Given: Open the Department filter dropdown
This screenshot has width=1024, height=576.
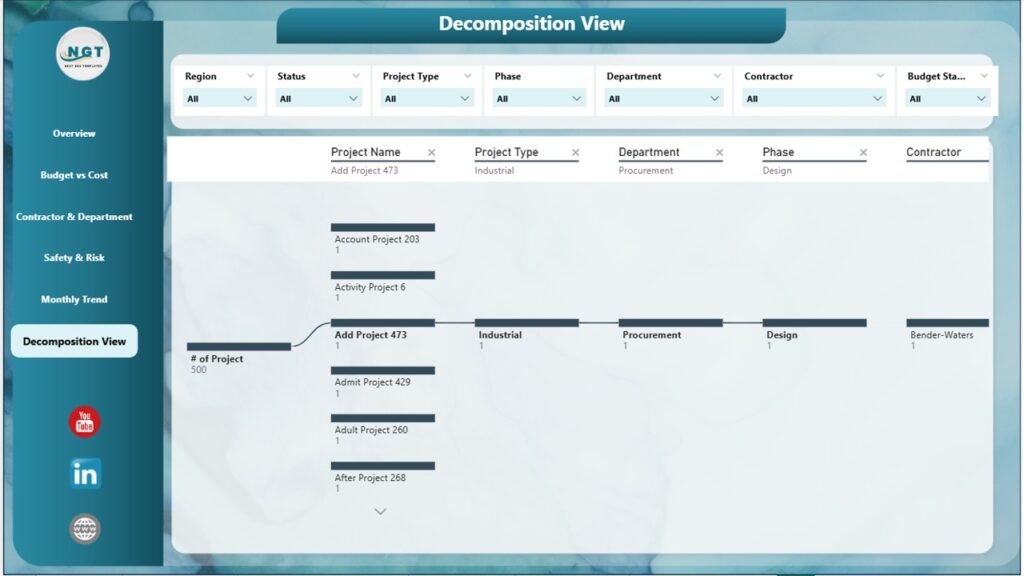Looking at the screenshot, I should point(714,98).
